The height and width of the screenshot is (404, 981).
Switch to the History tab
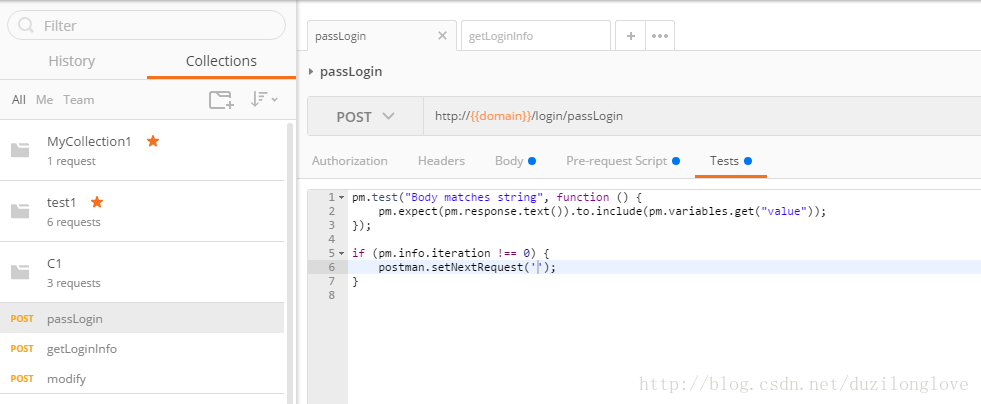tap(73, 61)
